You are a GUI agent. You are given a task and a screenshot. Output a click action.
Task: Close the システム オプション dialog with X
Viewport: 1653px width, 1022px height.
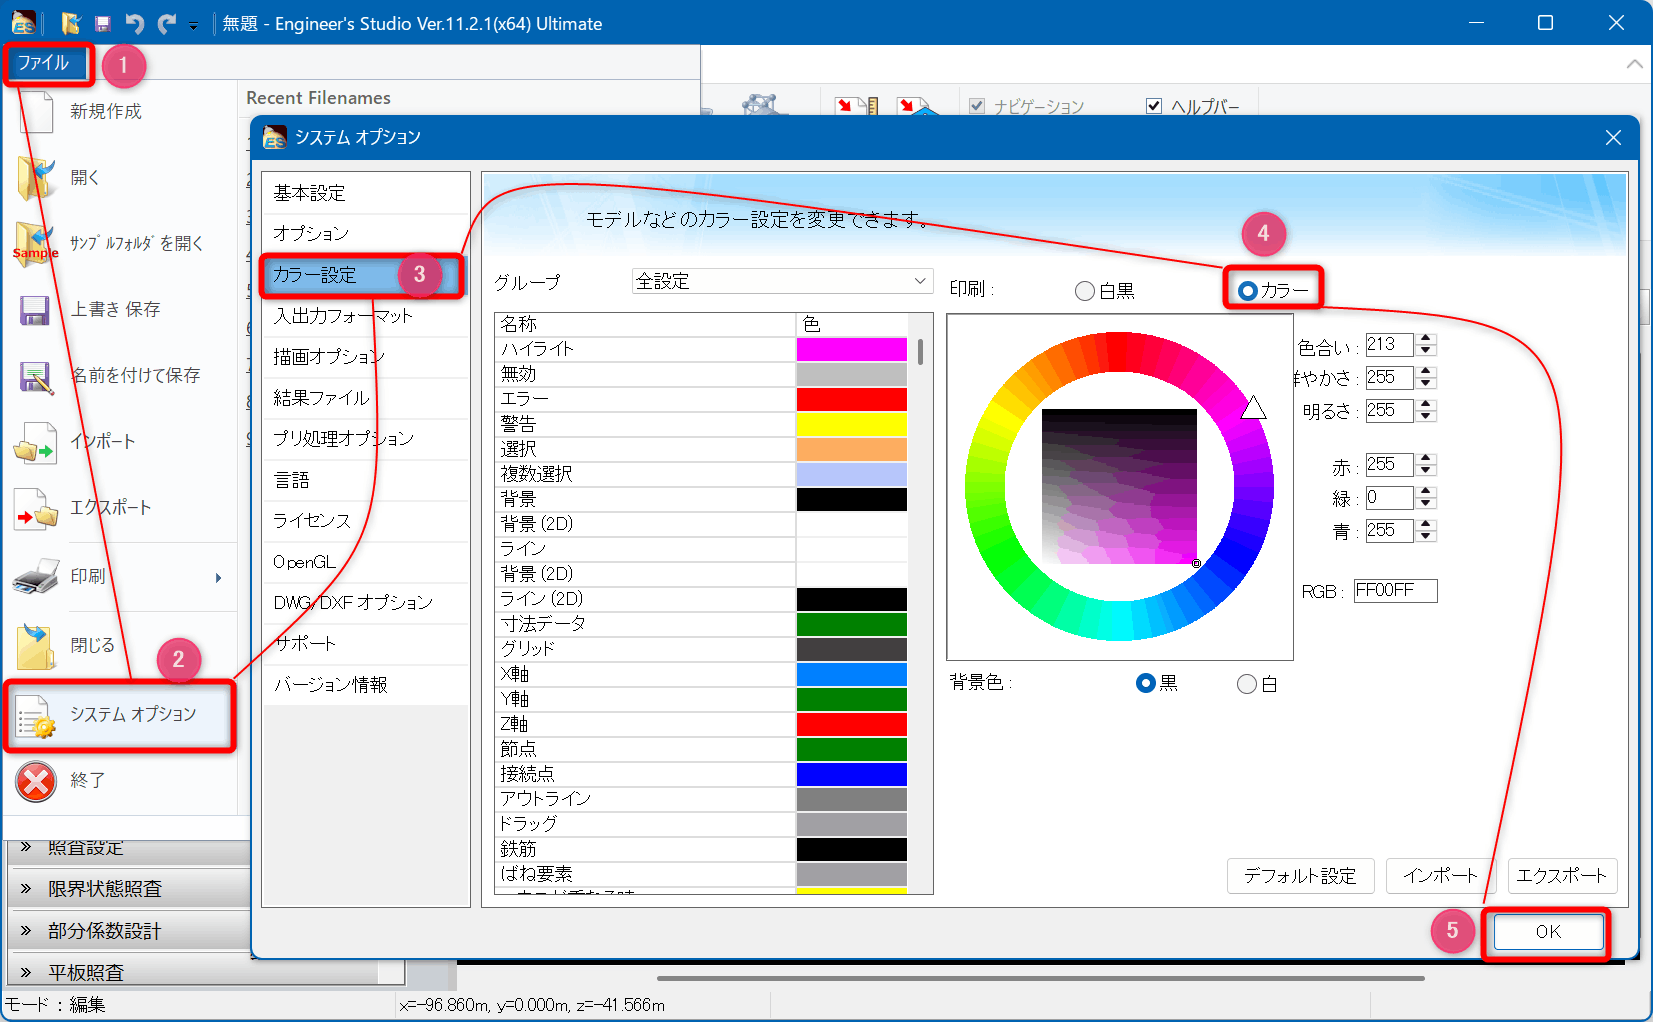click(1613, 138)
